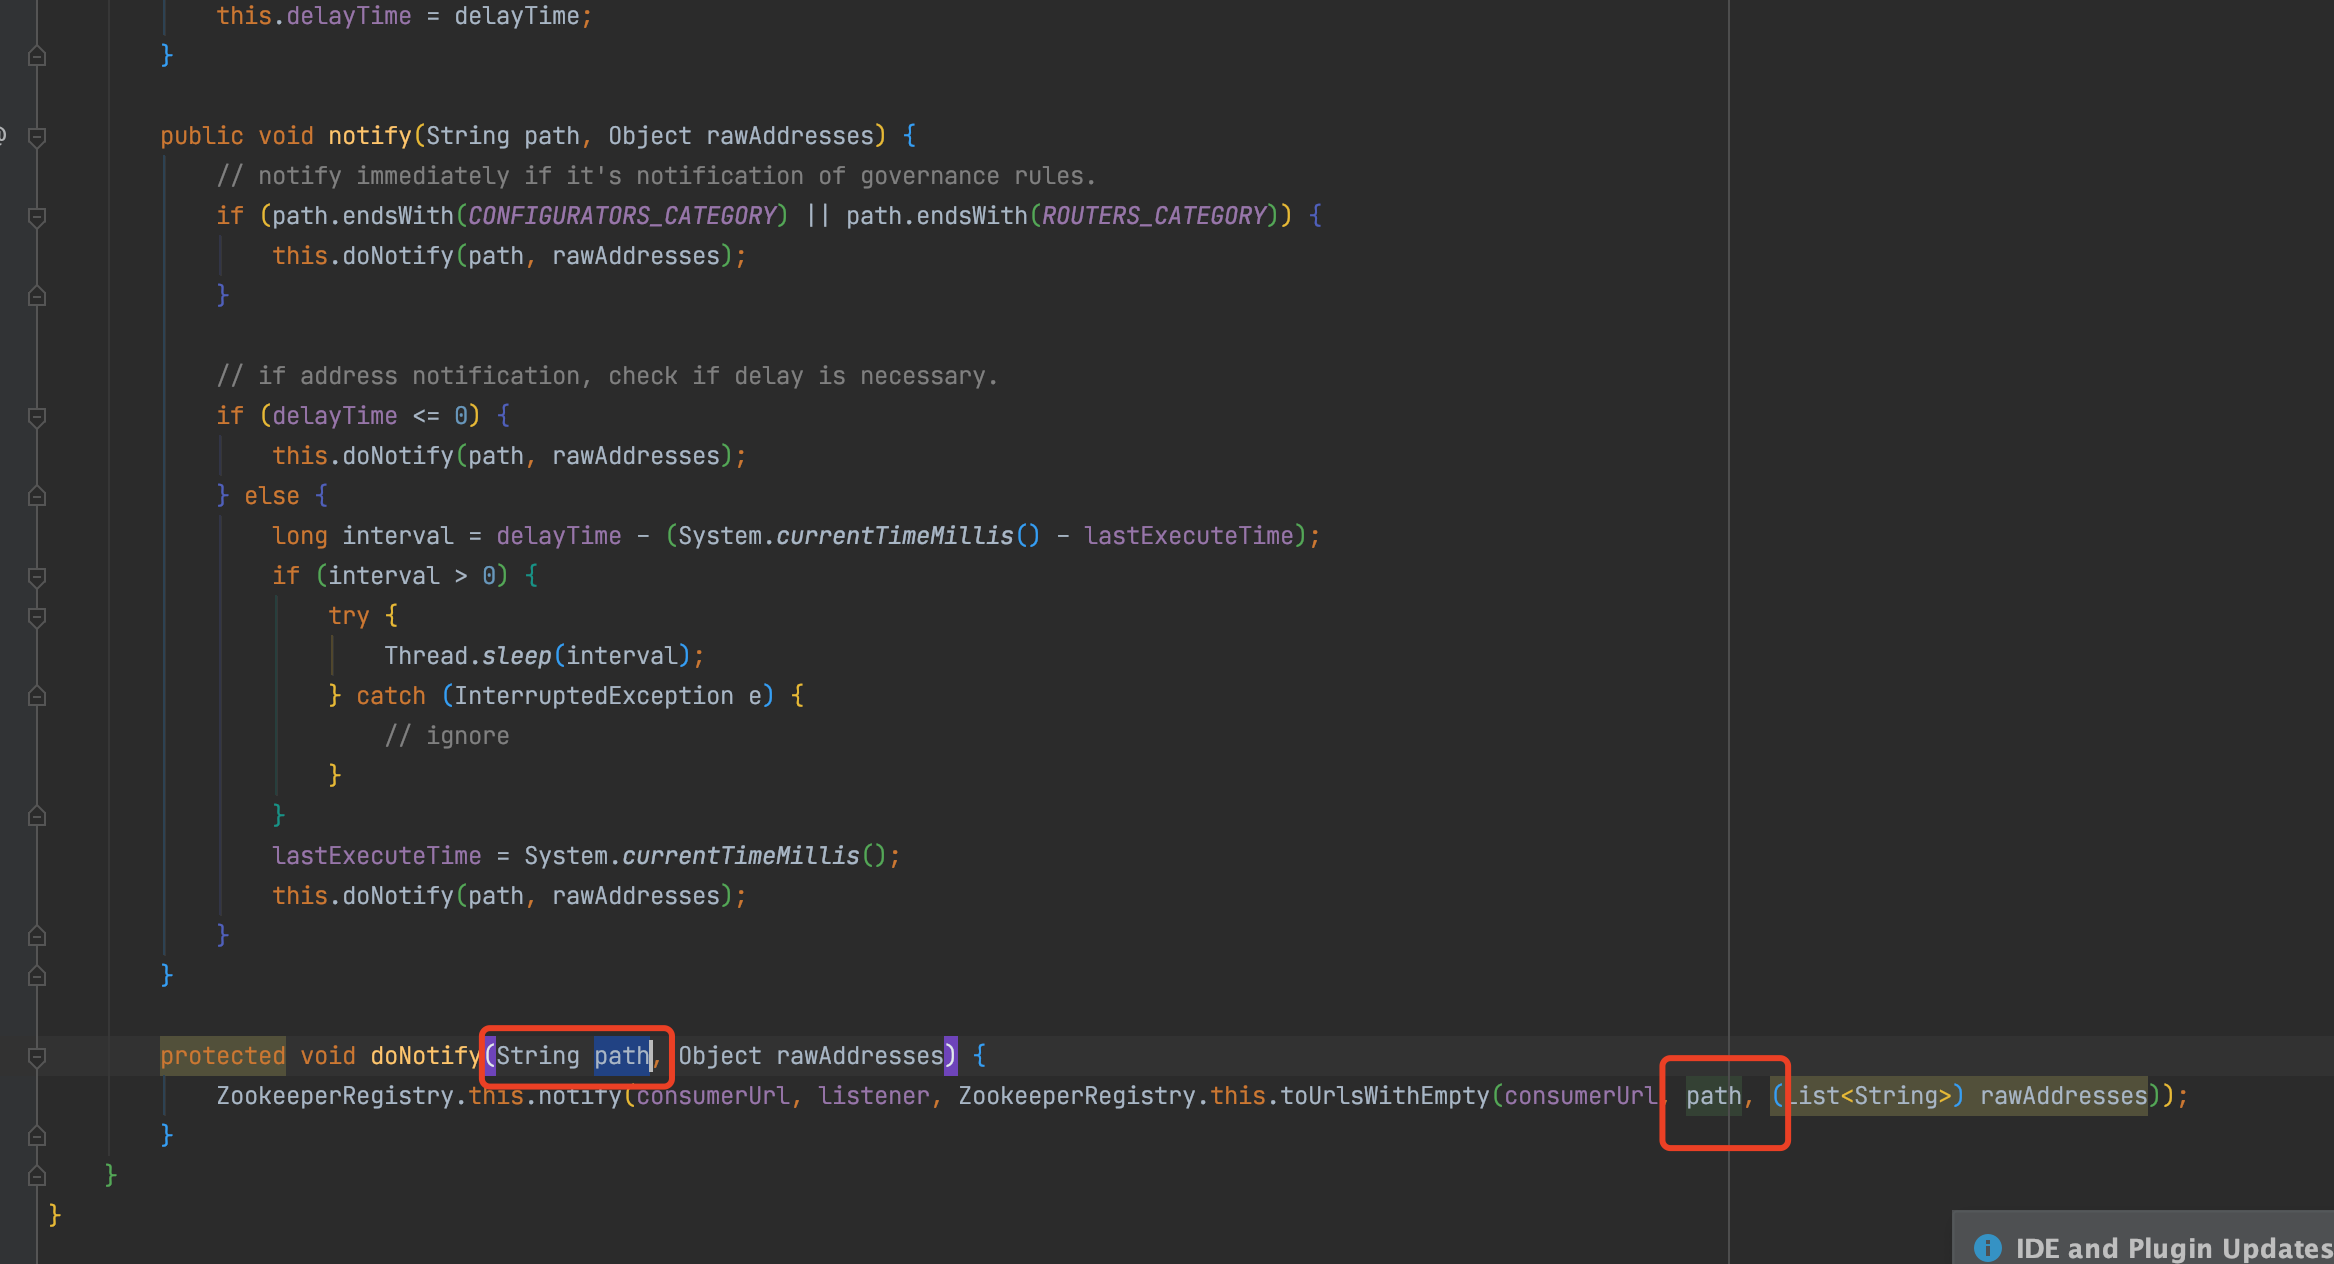2334x1264 pixels.
Task: Click the fold icon next to the delayTime if statement
Action: coord(37,415)
